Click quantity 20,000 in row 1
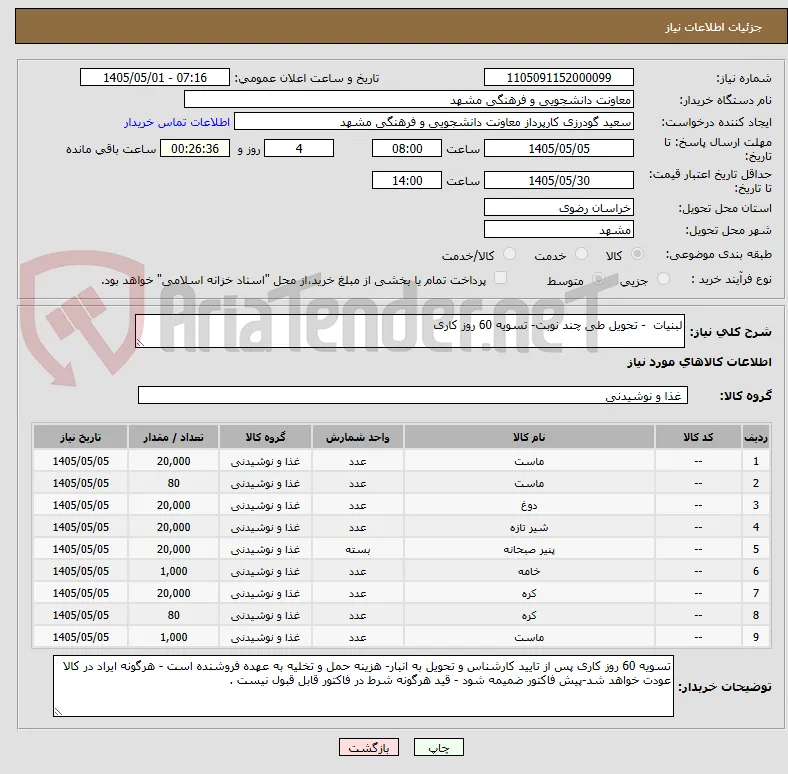The height and width of the screenshot is (774, 788). pos(173,461)
